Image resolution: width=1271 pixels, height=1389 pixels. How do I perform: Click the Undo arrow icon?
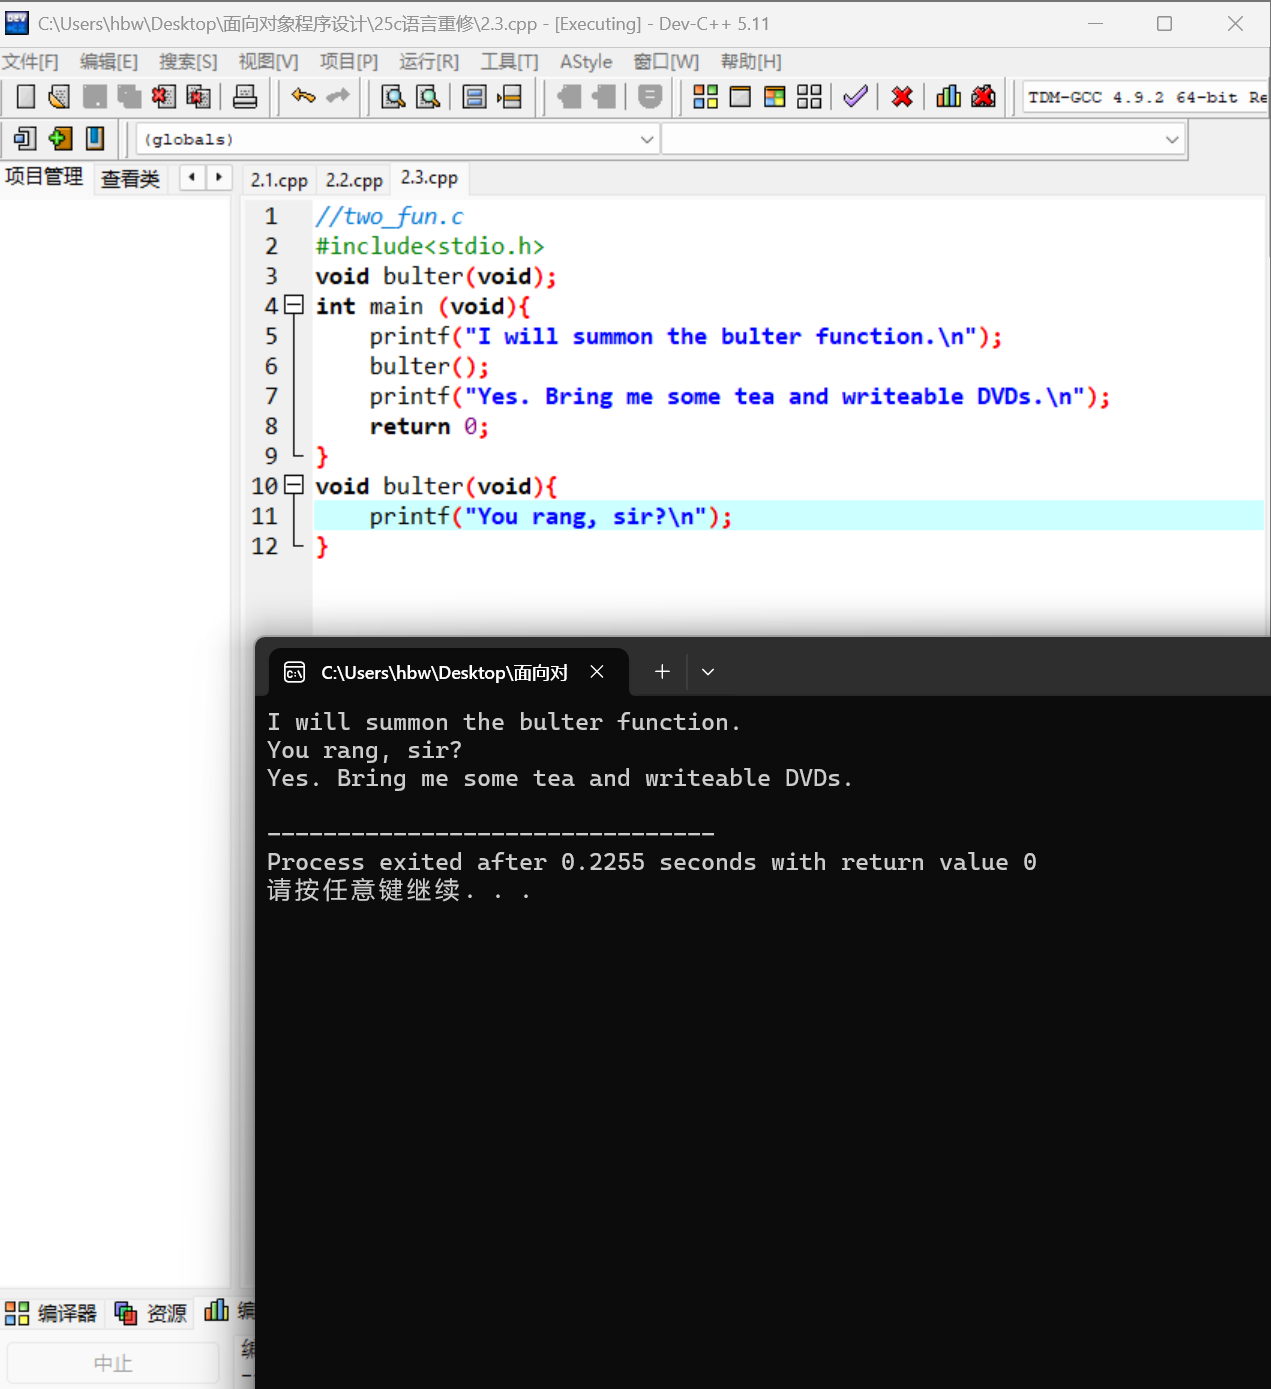coord(303,97)
